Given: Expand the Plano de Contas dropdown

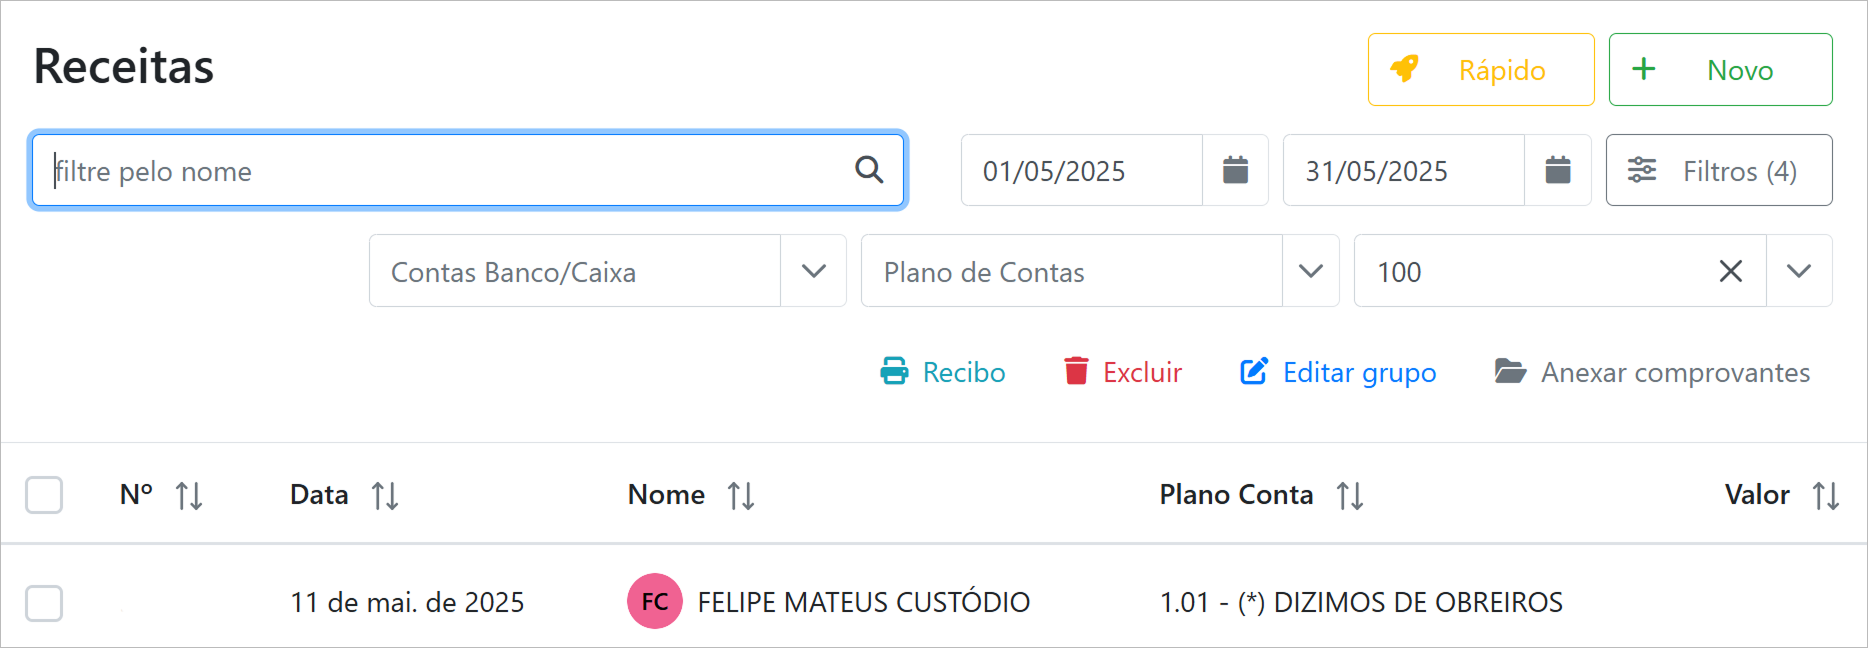Looking at the screenshot, I should [1311, 271].
